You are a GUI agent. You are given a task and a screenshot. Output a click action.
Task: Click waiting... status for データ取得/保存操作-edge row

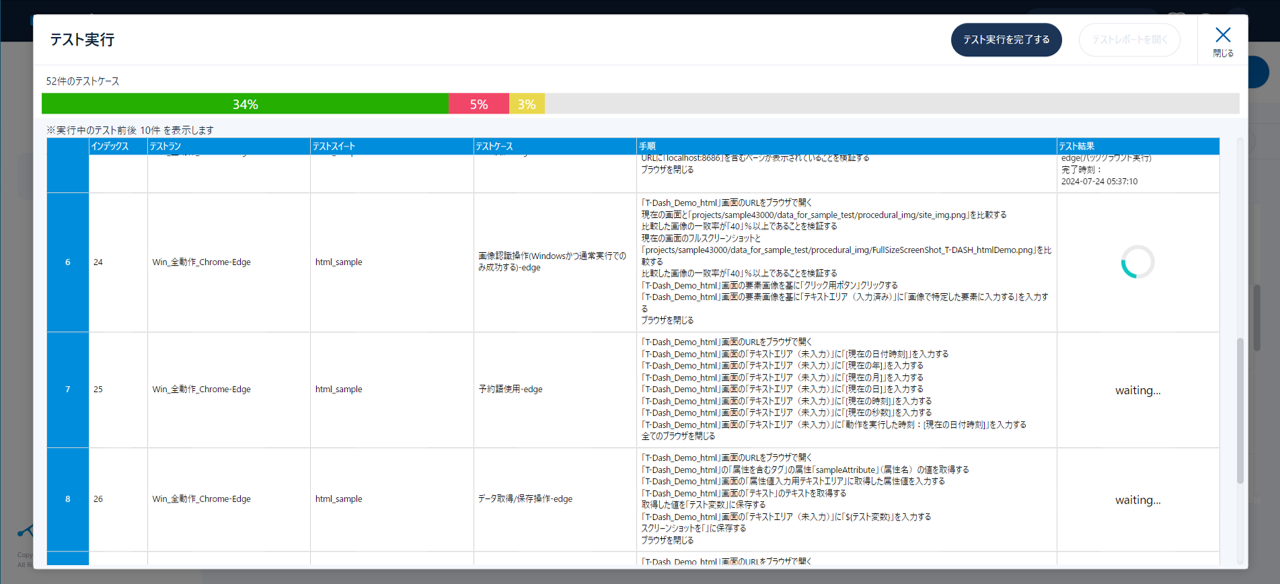[x=1137, y=500]
